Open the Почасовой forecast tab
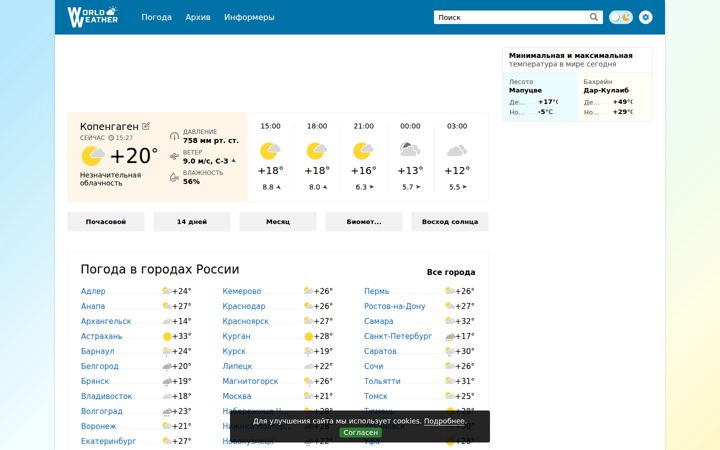 tap(106, 222)
